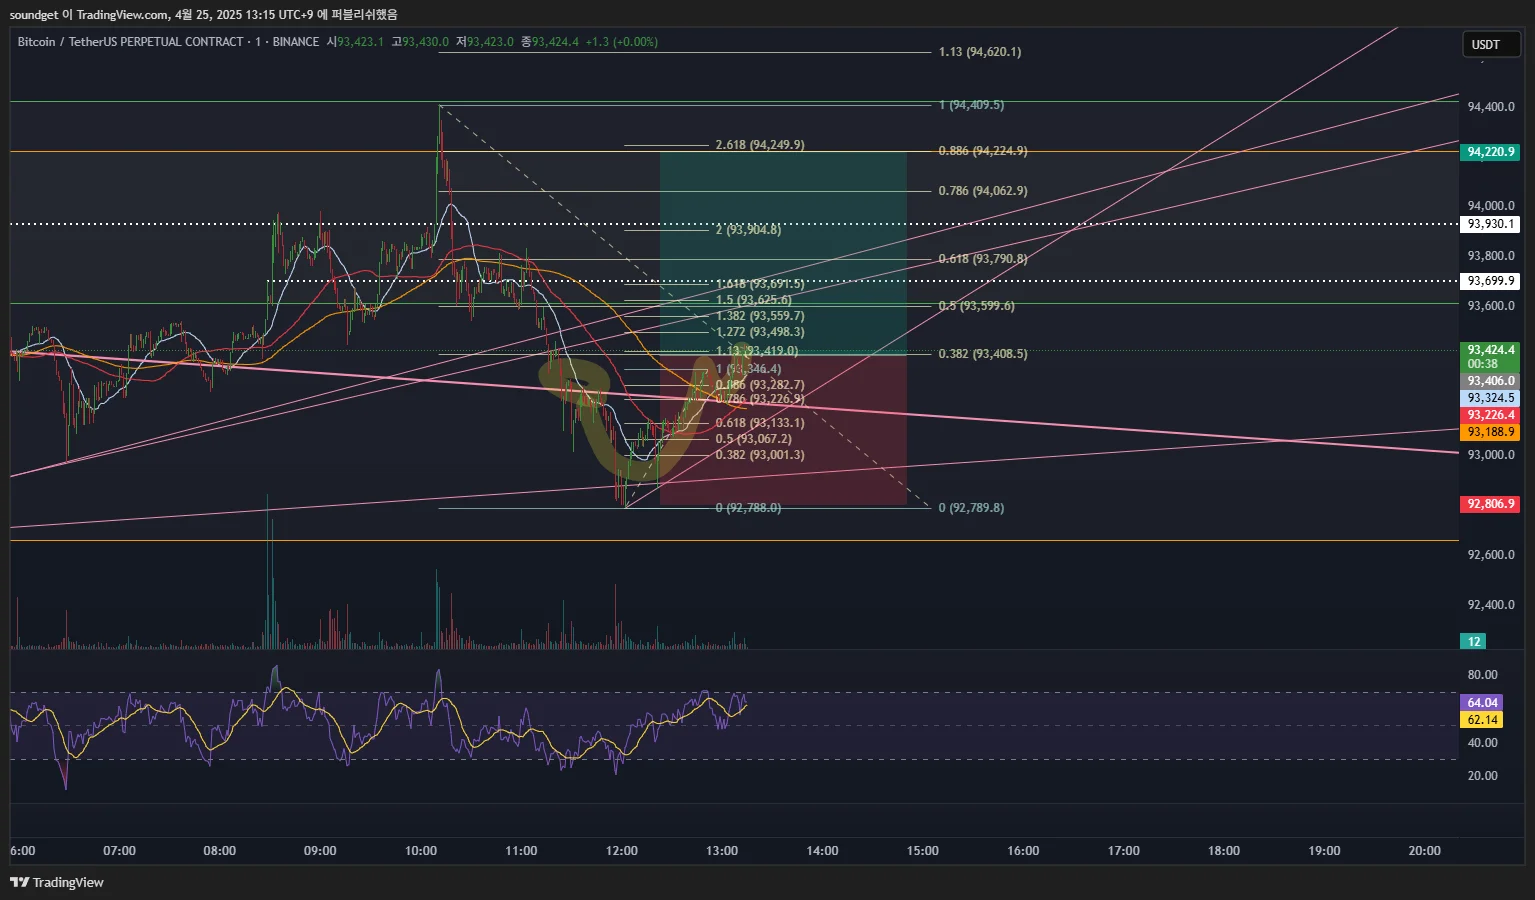1535x900 pixels.
Task: Click the 15:00 time axis marker
Action: point(922,851)
